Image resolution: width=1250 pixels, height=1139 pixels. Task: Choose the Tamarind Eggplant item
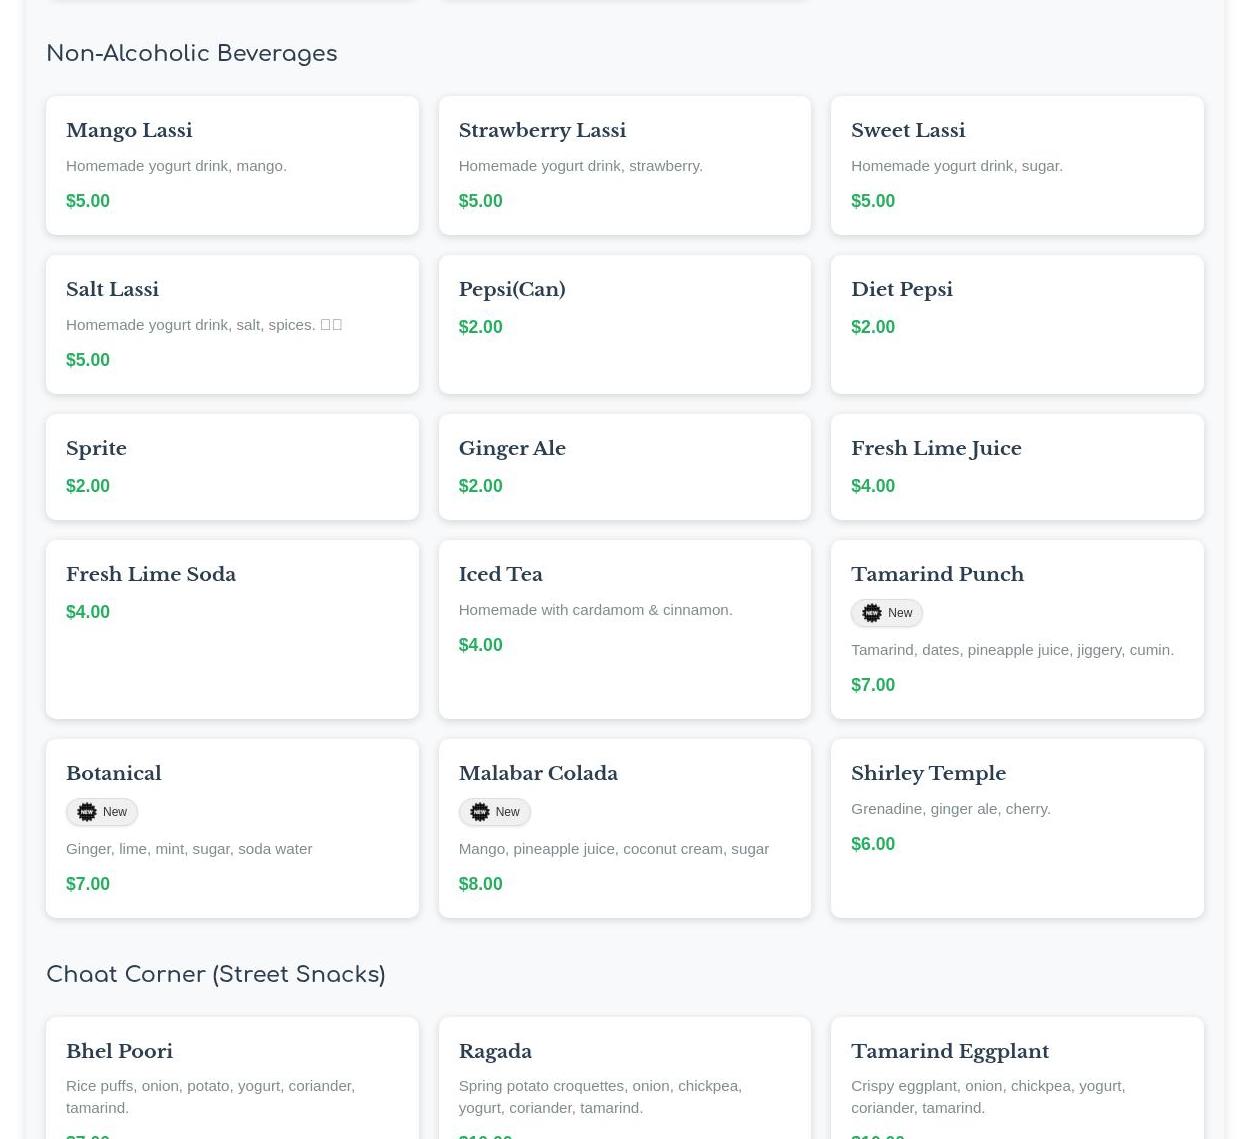[x=950, y=1052]
